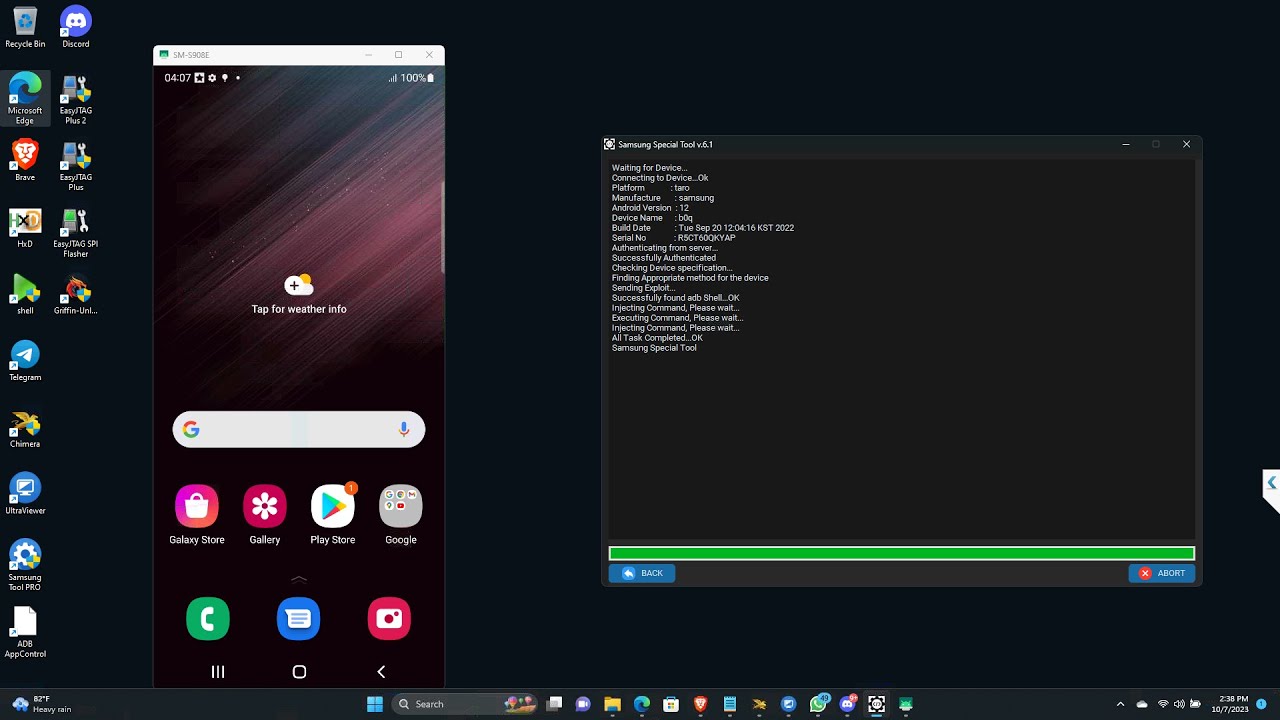The height and width of the screenshot is (720, 1280).
Task: Click the green progress bar
Action: click(901, 553)
